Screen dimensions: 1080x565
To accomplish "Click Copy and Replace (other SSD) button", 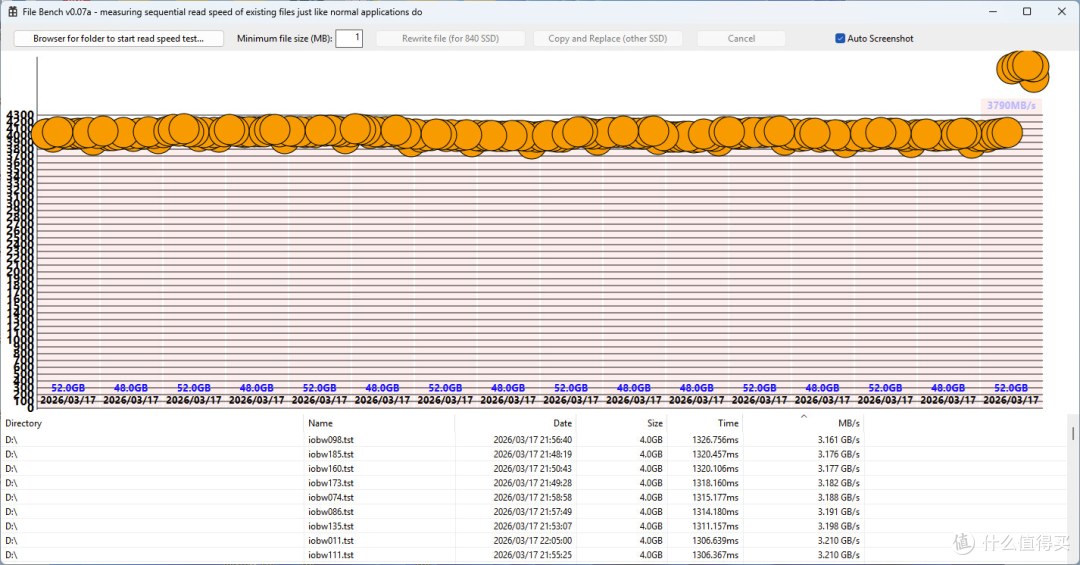I will (x=608, y=39).
